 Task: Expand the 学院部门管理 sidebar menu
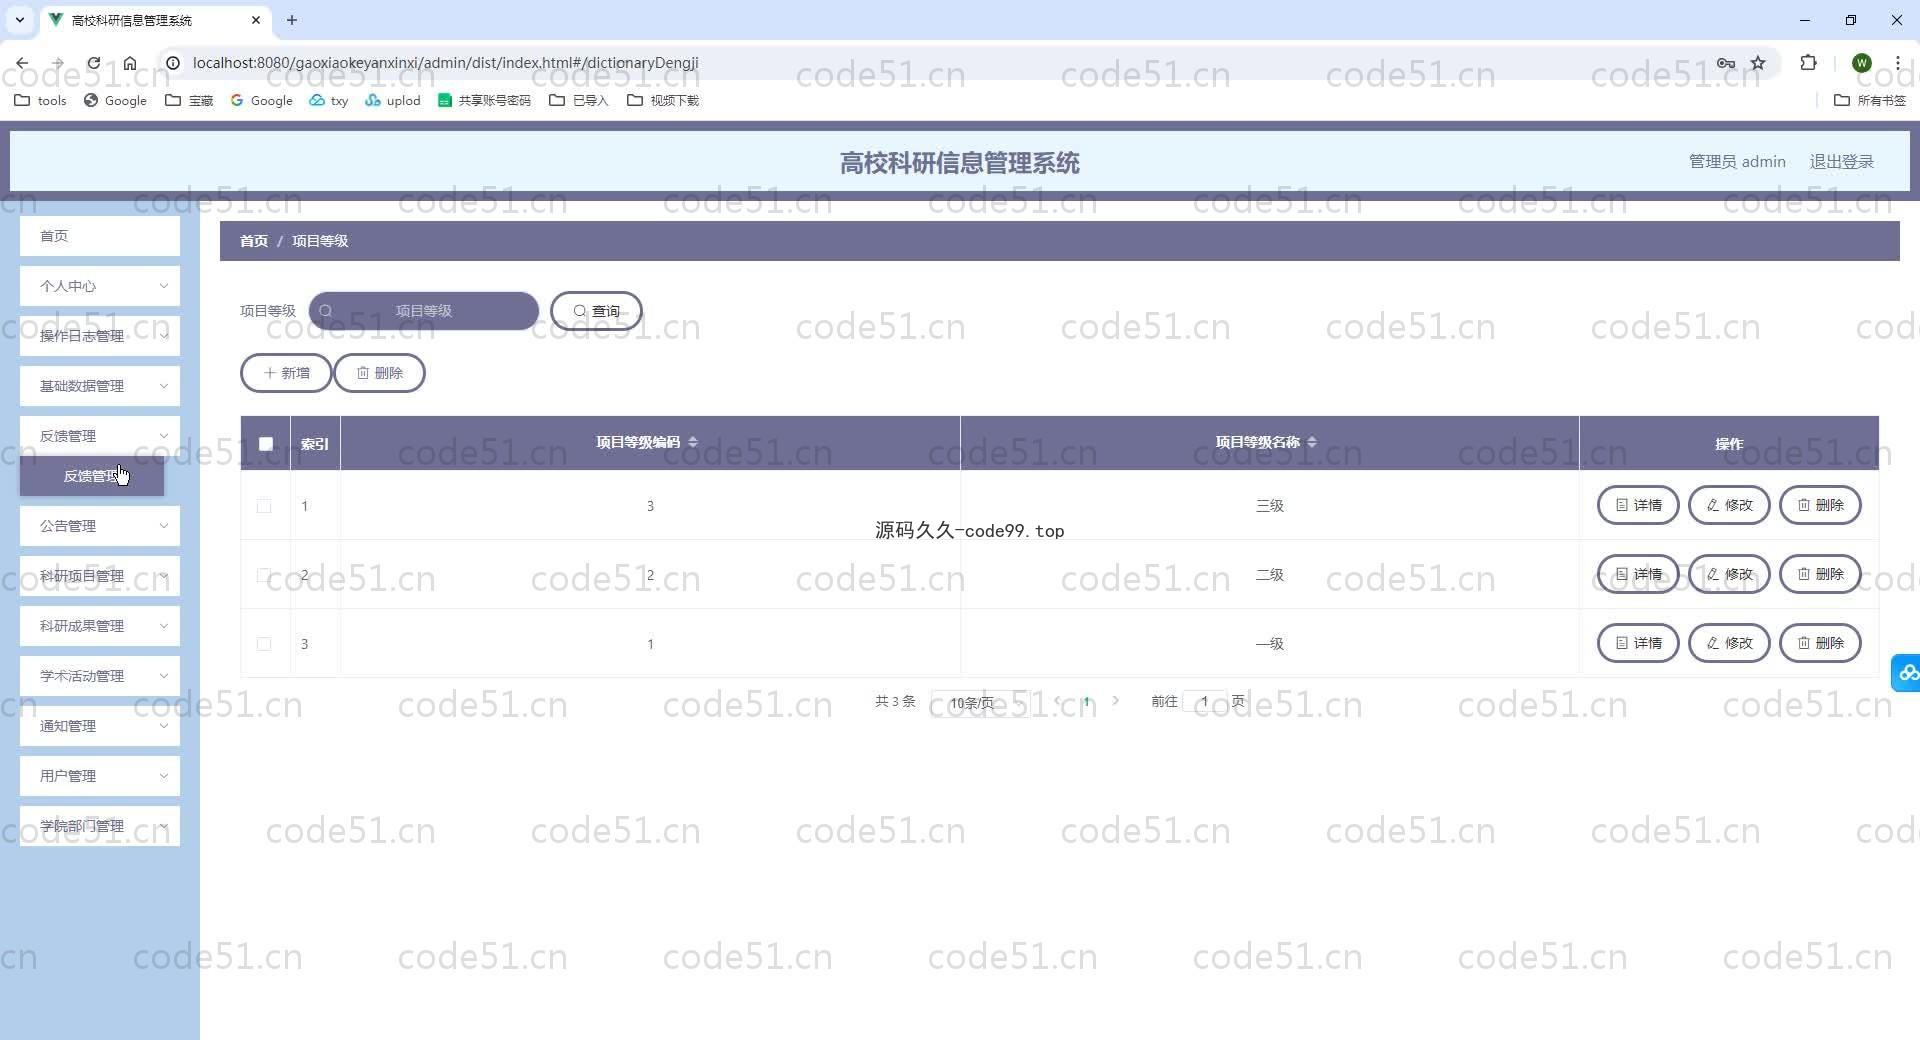click(100, 826)
